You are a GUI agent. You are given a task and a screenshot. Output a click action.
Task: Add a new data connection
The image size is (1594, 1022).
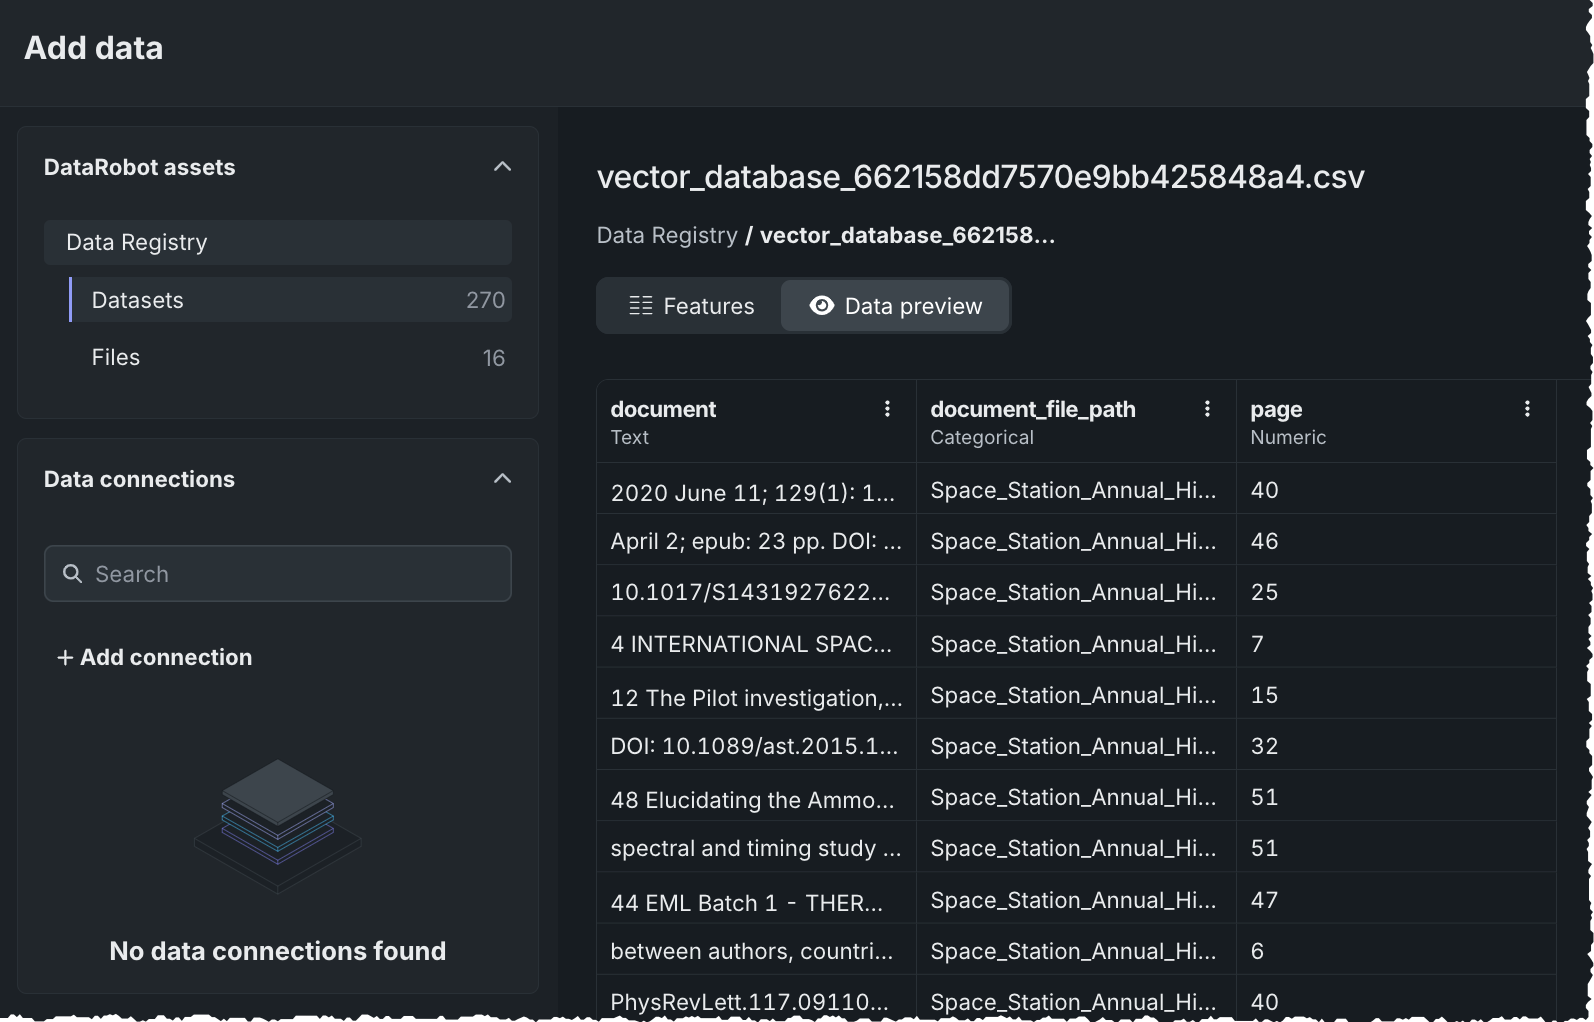[x=156, y=658]
